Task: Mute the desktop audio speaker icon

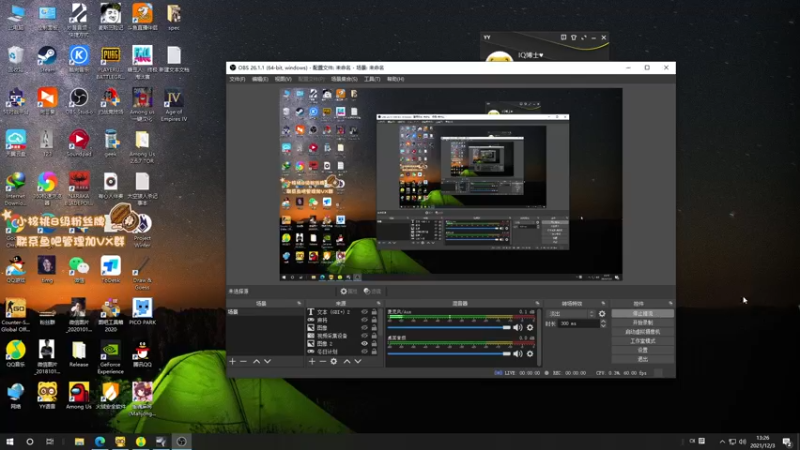Action: pyautogui.click(x=518, y=354)
